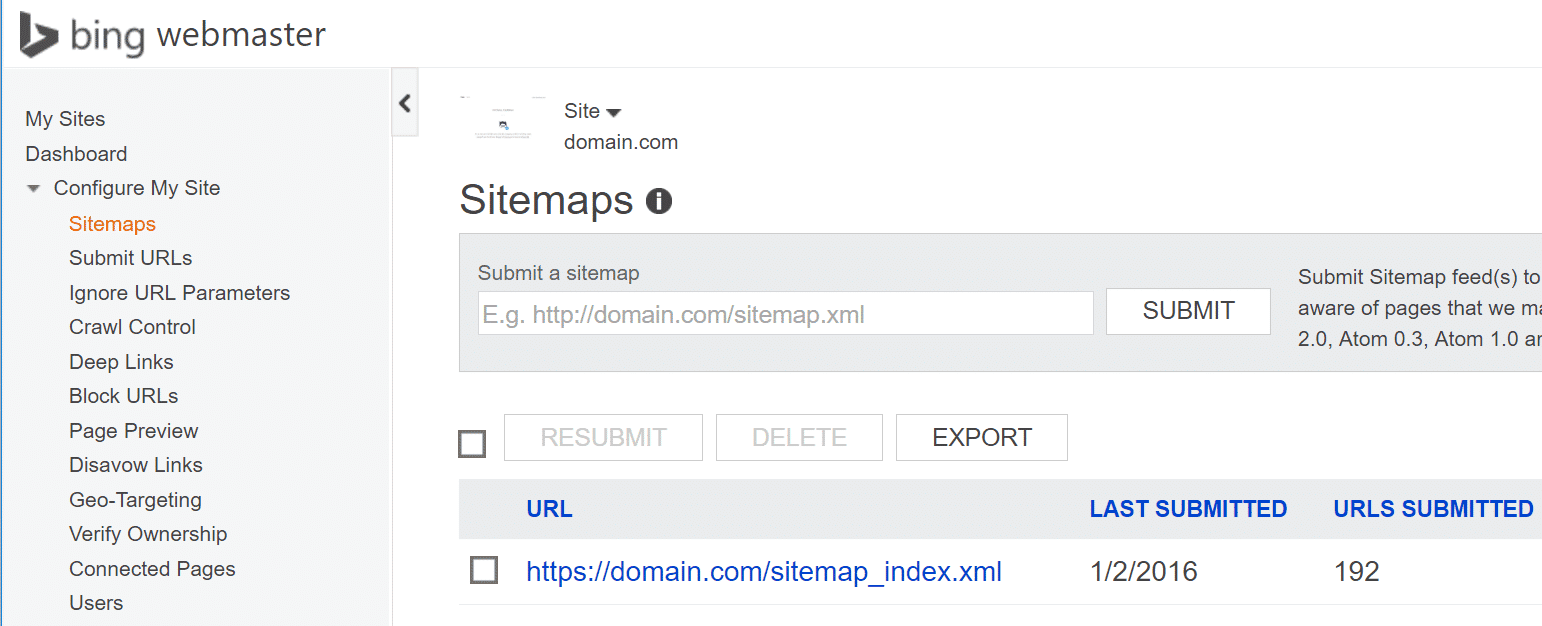Viewport: 1542px width, 626px height.
Task: Sort by the LAST SUBMITTED column
Action: pyautogui.click(x=1188, y=508)
